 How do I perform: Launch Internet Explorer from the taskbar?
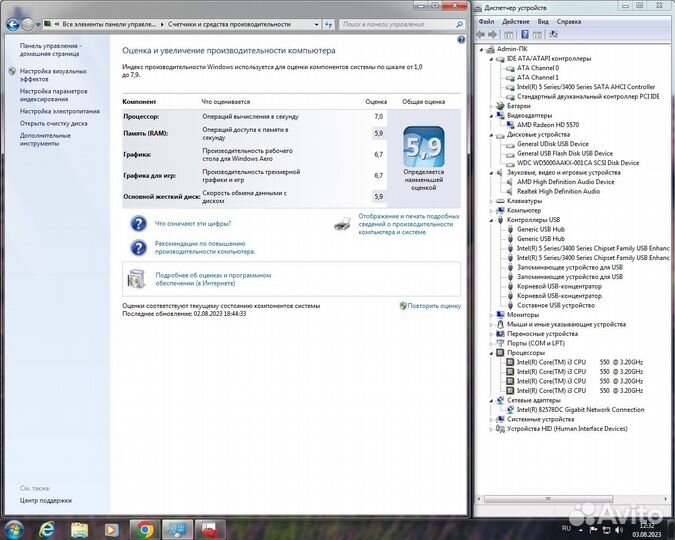coord(47,529)
